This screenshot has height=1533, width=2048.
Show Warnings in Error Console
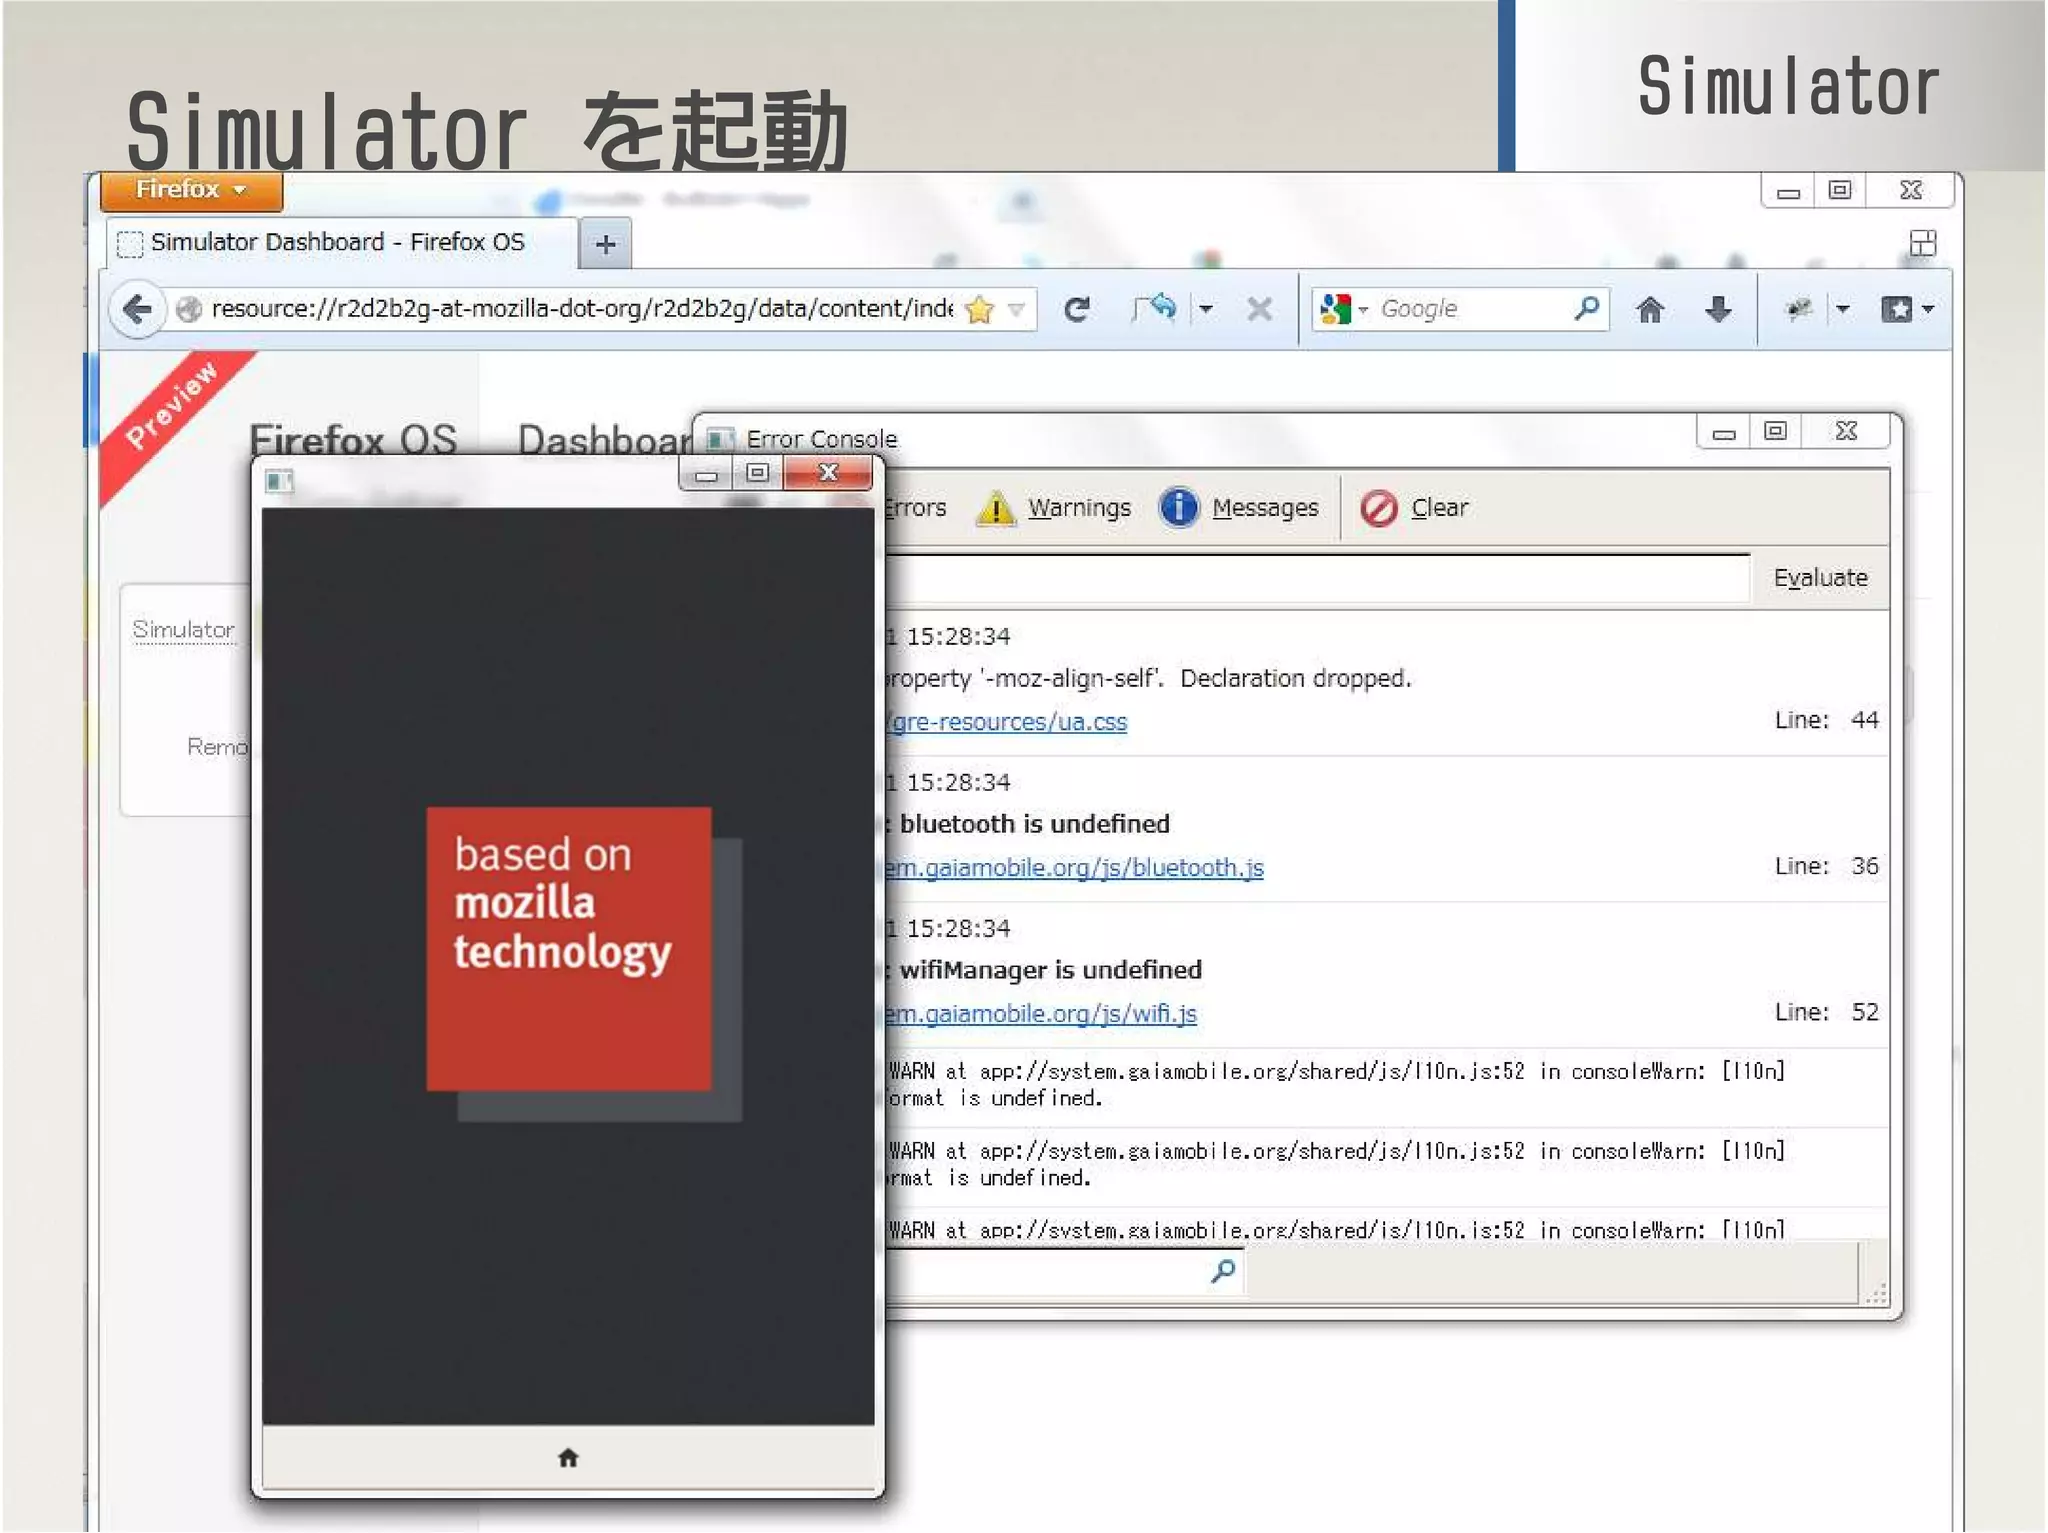[x=1054, y=508]
